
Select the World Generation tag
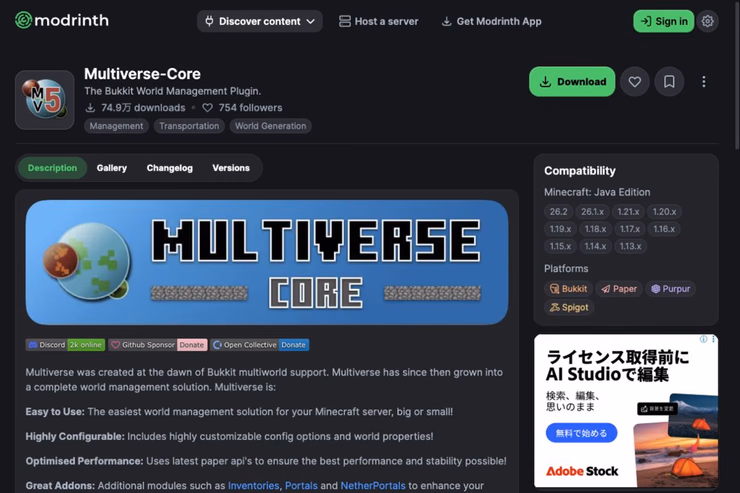click(270, 126)
